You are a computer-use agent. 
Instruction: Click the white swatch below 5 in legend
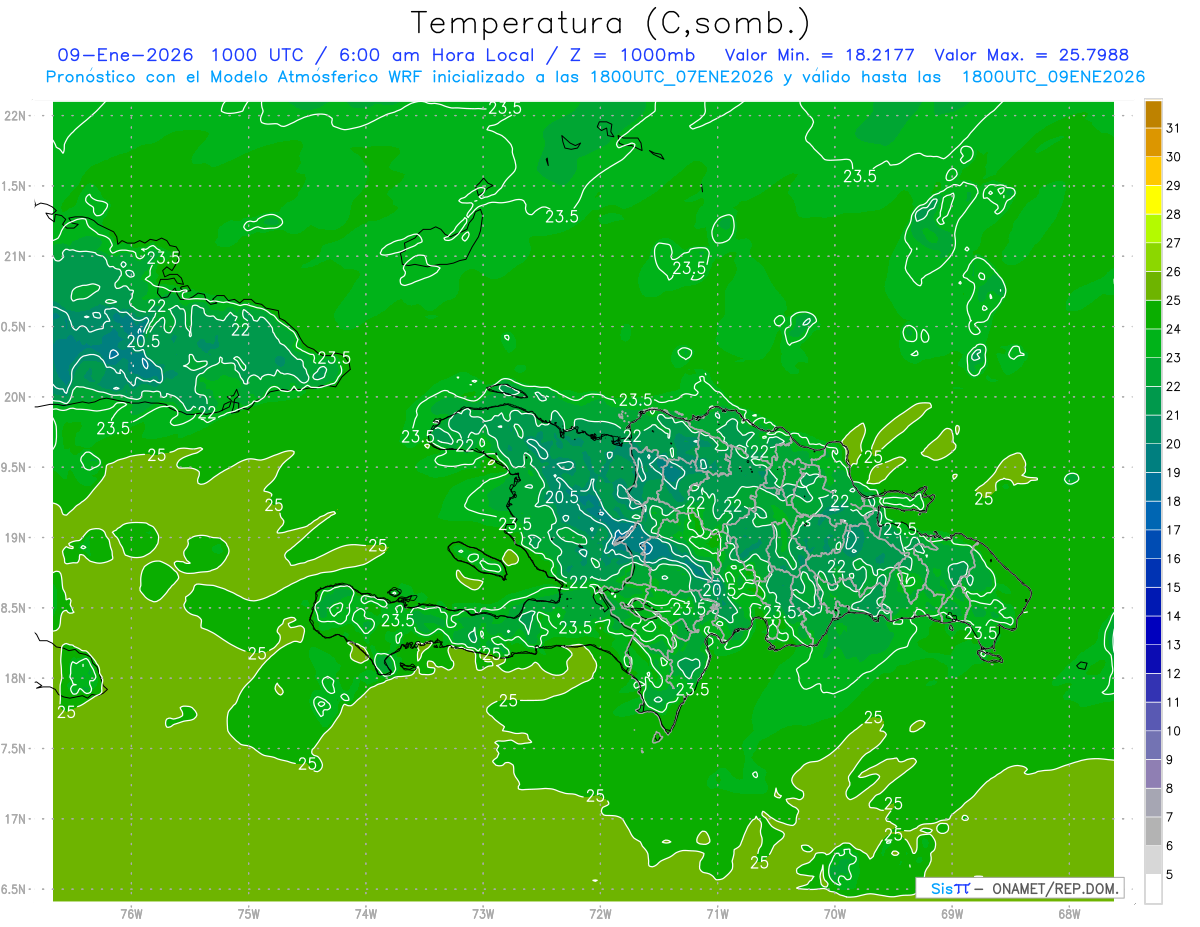1153,889
